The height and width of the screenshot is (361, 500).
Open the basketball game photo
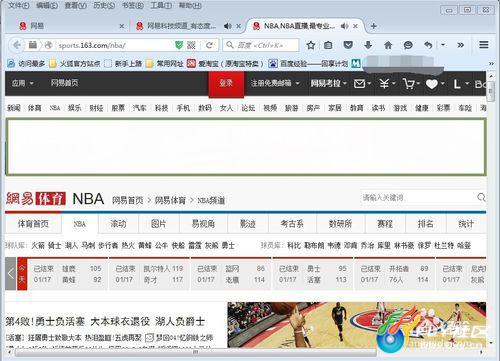(357, 325)
